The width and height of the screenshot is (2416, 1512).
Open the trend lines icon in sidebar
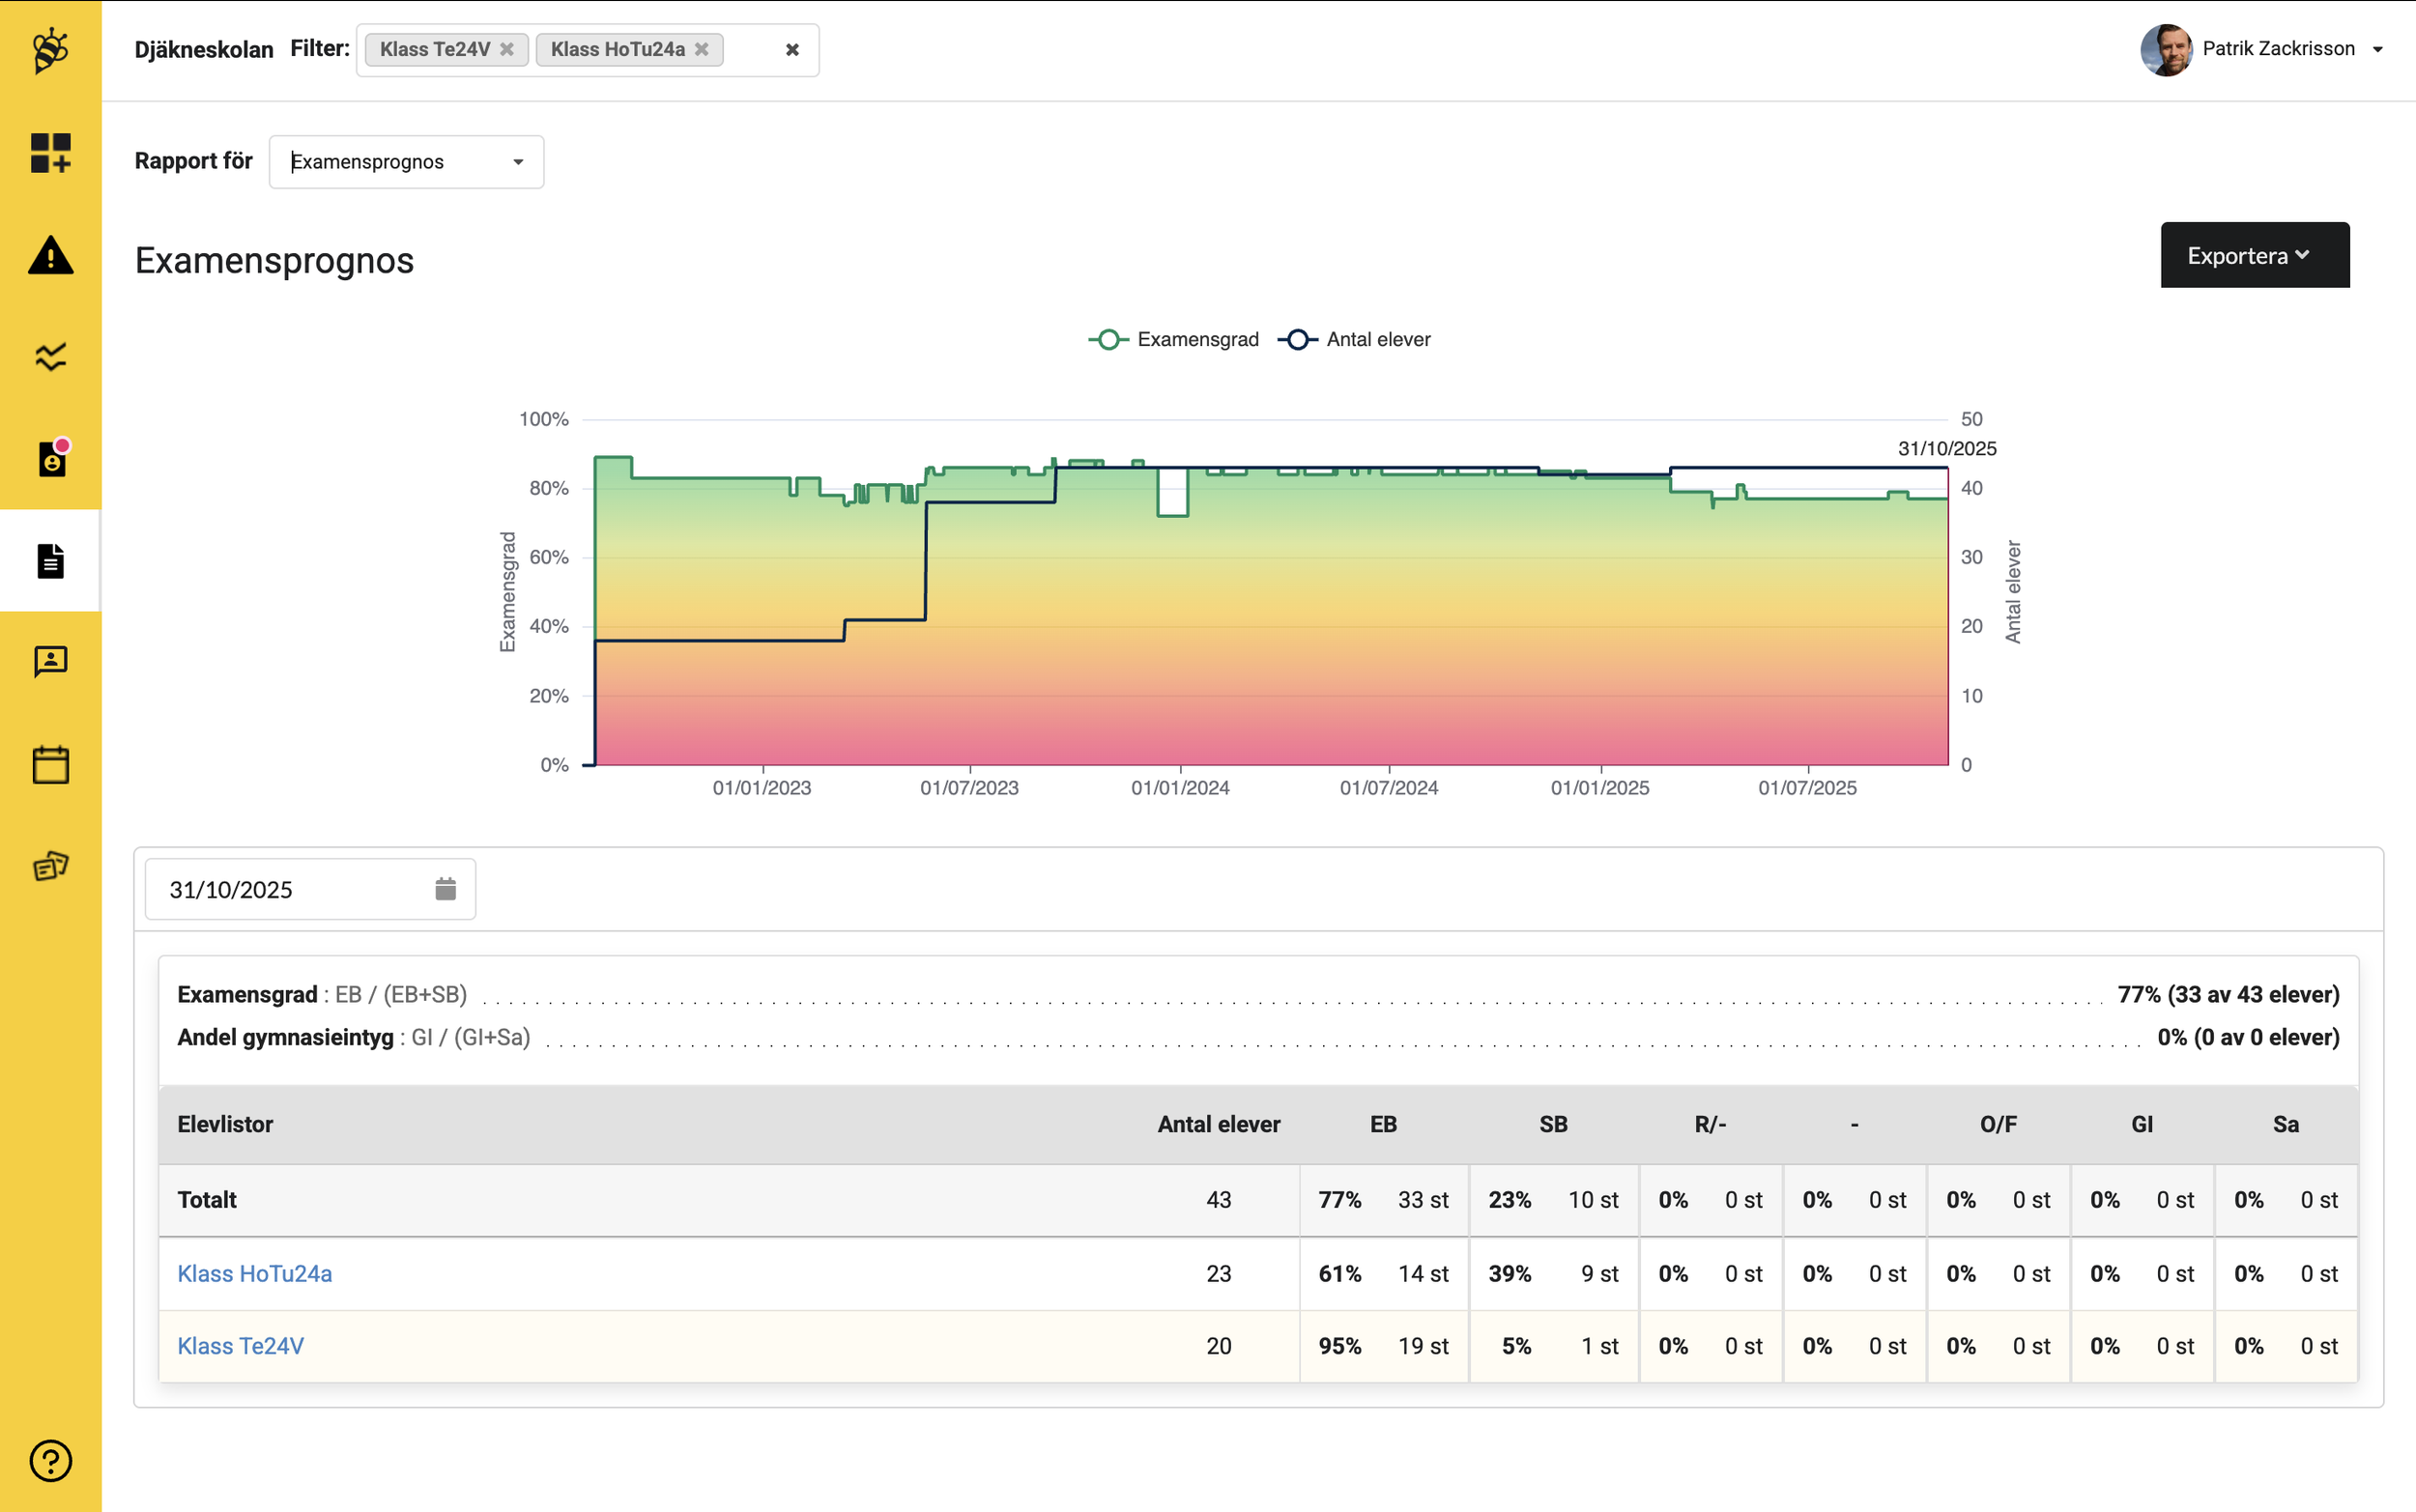click(x=50, y=357)
